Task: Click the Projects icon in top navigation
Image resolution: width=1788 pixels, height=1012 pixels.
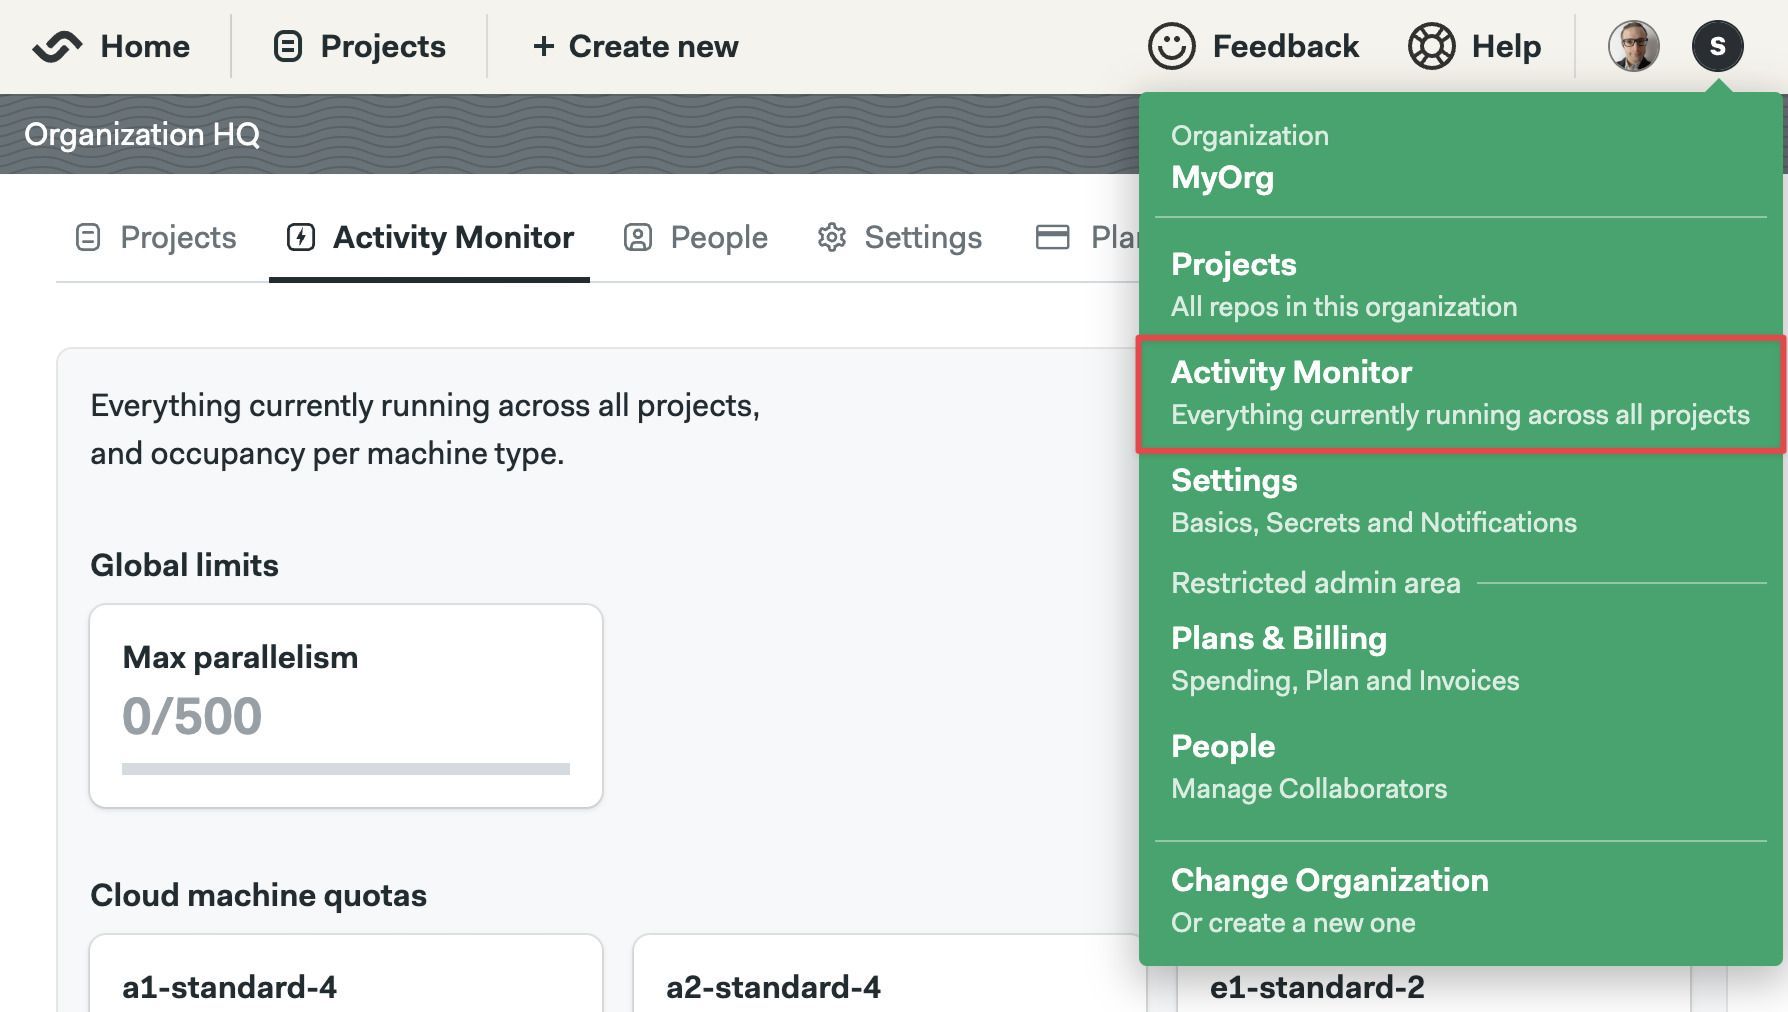Action: point(288,47)
